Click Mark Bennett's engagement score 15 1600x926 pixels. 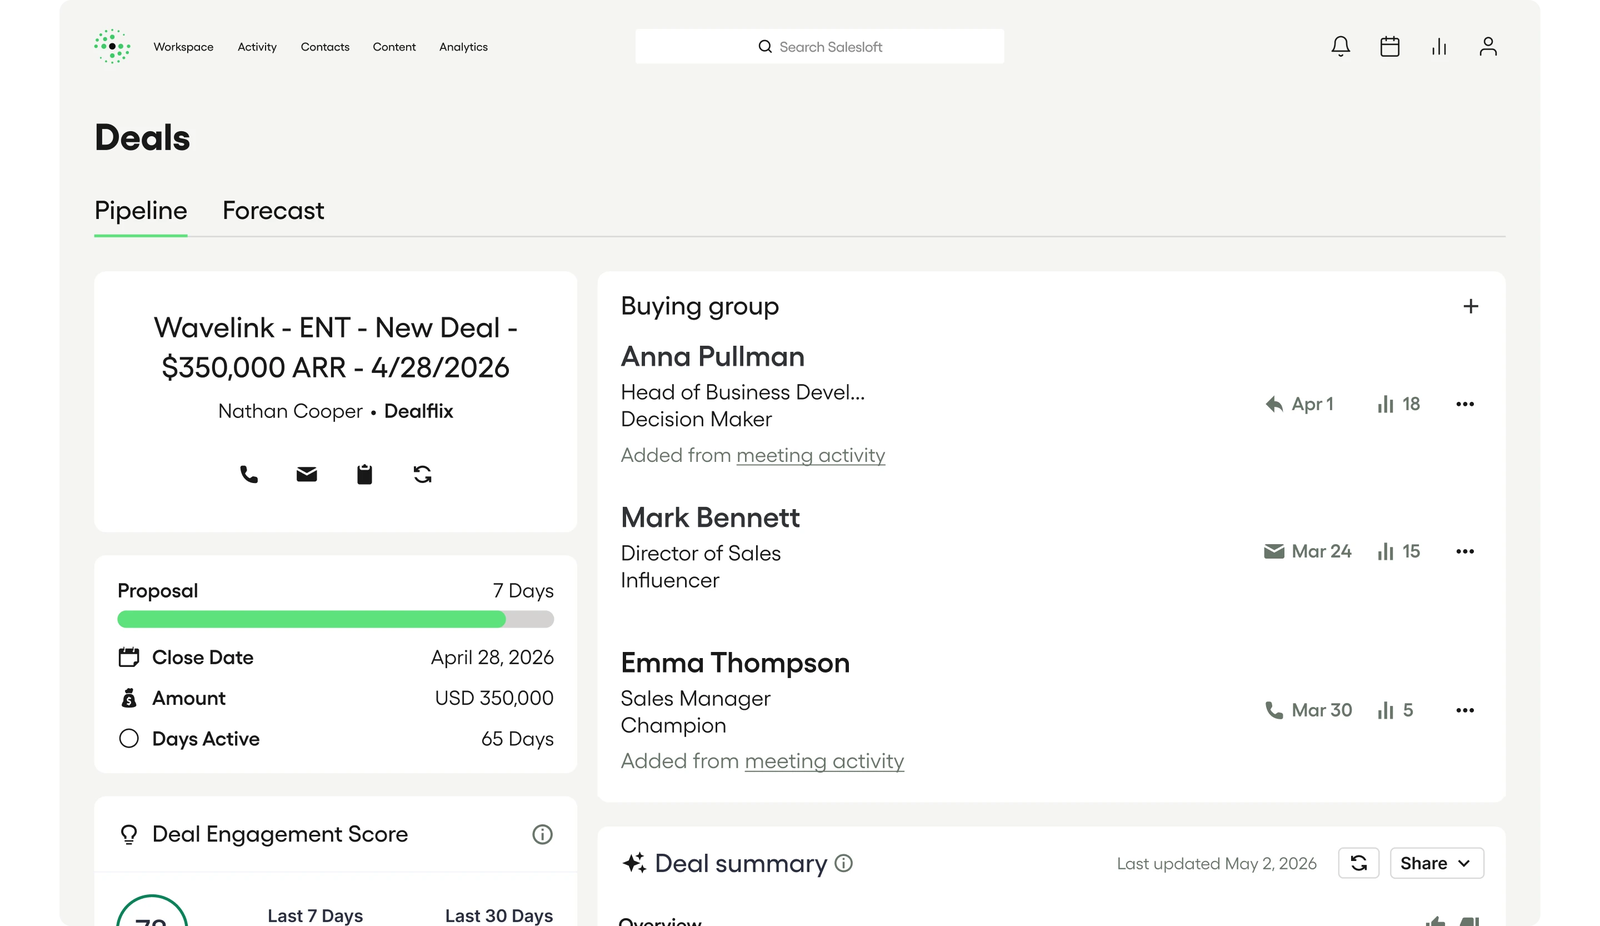1398,551
